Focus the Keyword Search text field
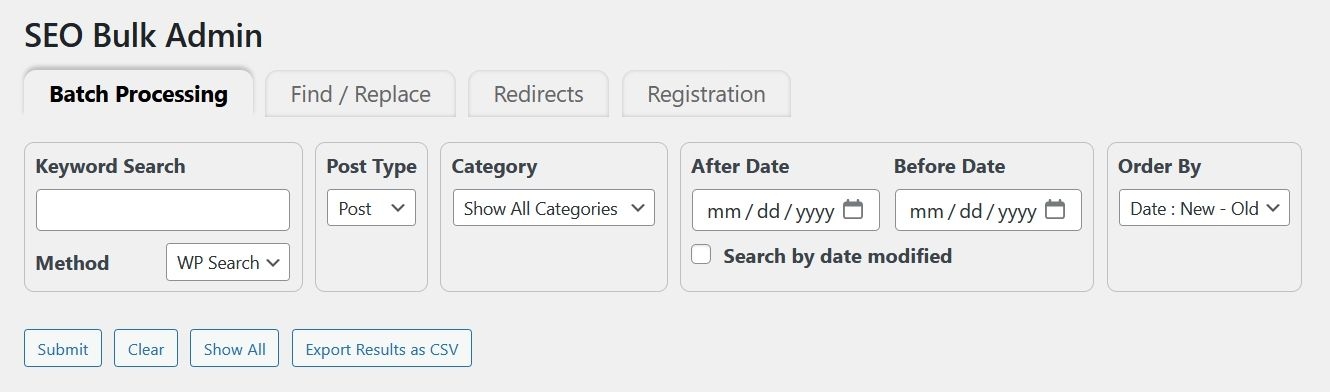The height and width of the screenshot is (392, 1330). 163,210
